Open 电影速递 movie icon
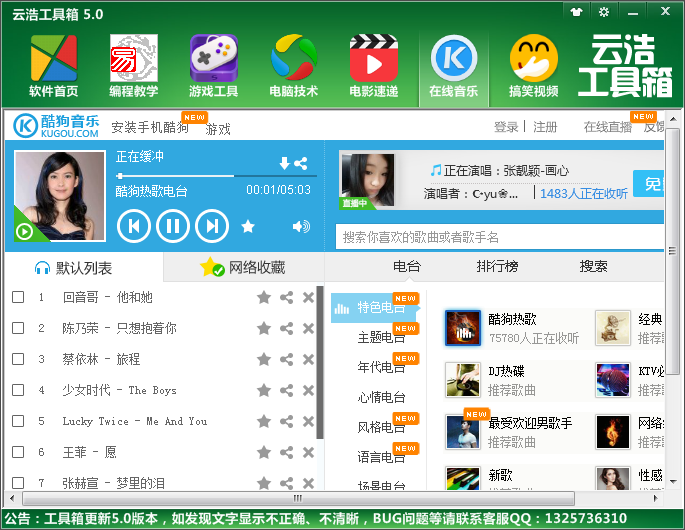Screen dimensions: 685x530 pos(374,66)
